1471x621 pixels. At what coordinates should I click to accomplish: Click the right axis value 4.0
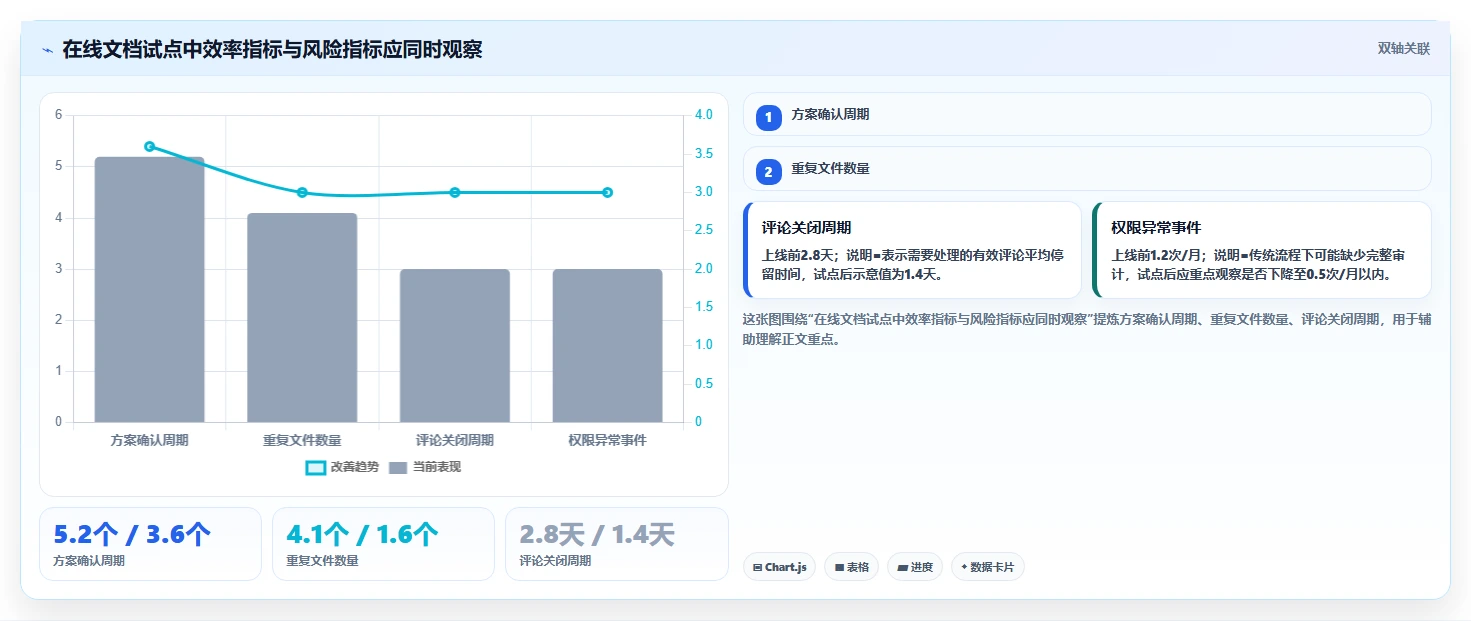703,115
